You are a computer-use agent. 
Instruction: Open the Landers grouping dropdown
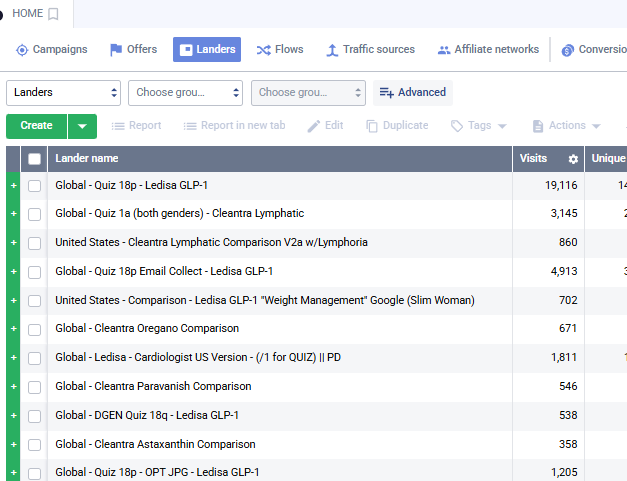pos(63,93)
